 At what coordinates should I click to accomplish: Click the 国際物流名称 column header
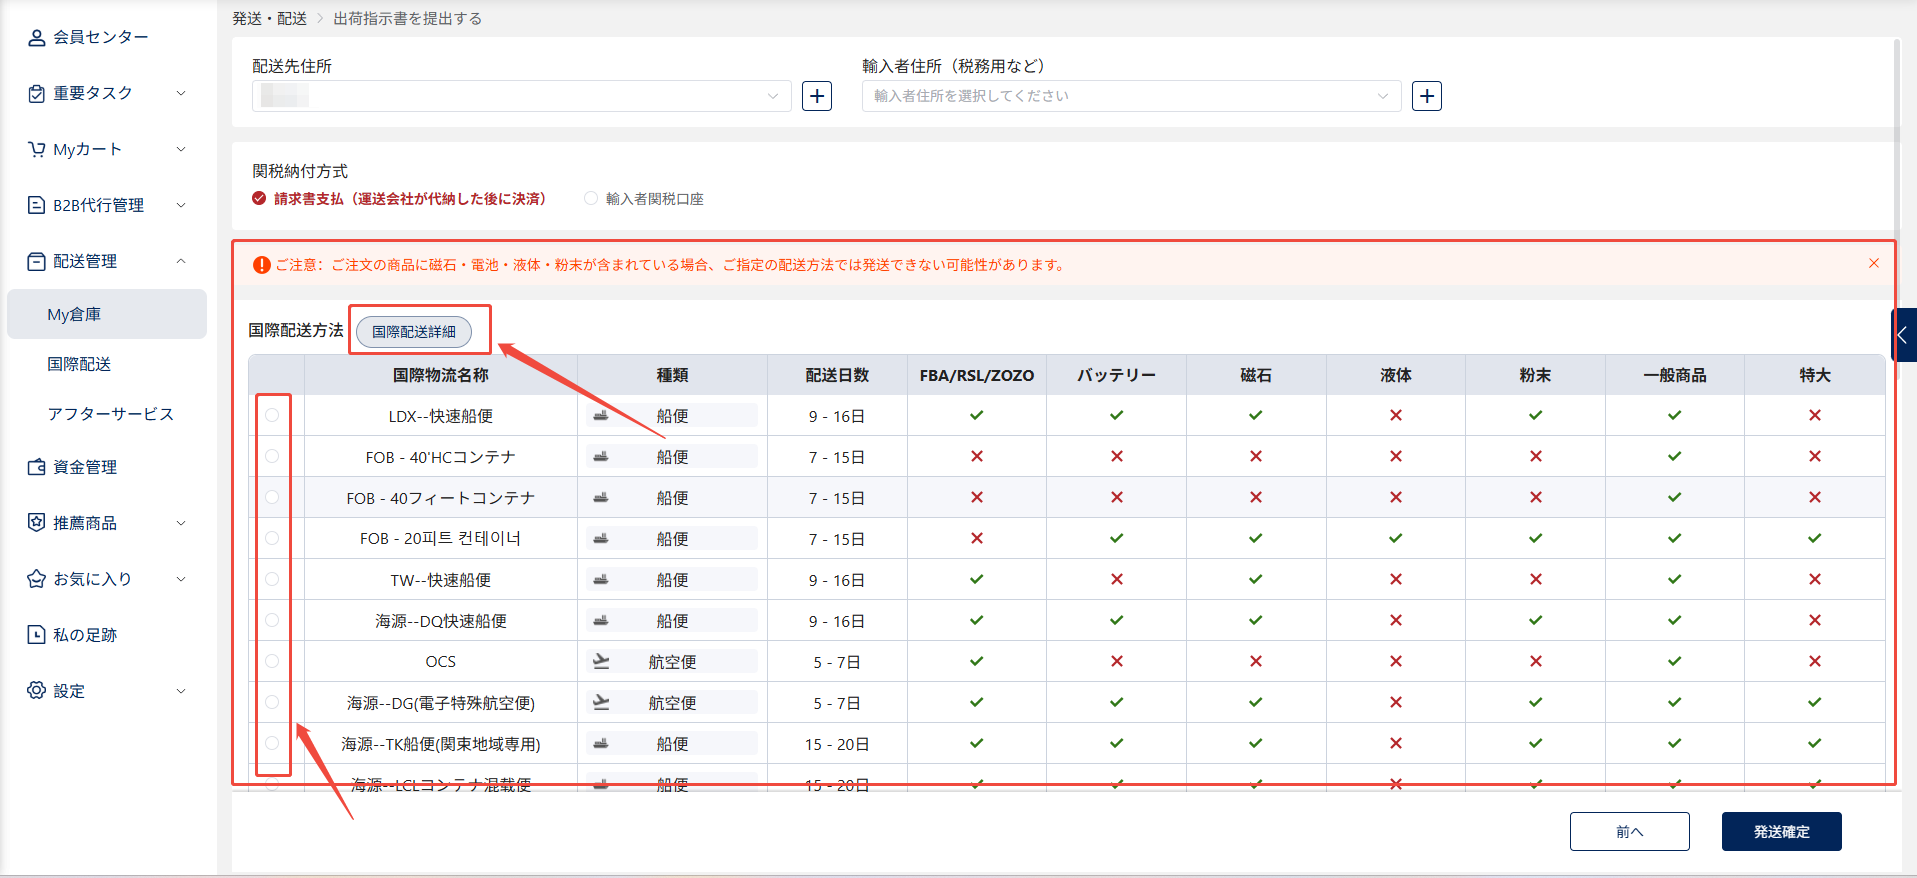pos(441,375)
